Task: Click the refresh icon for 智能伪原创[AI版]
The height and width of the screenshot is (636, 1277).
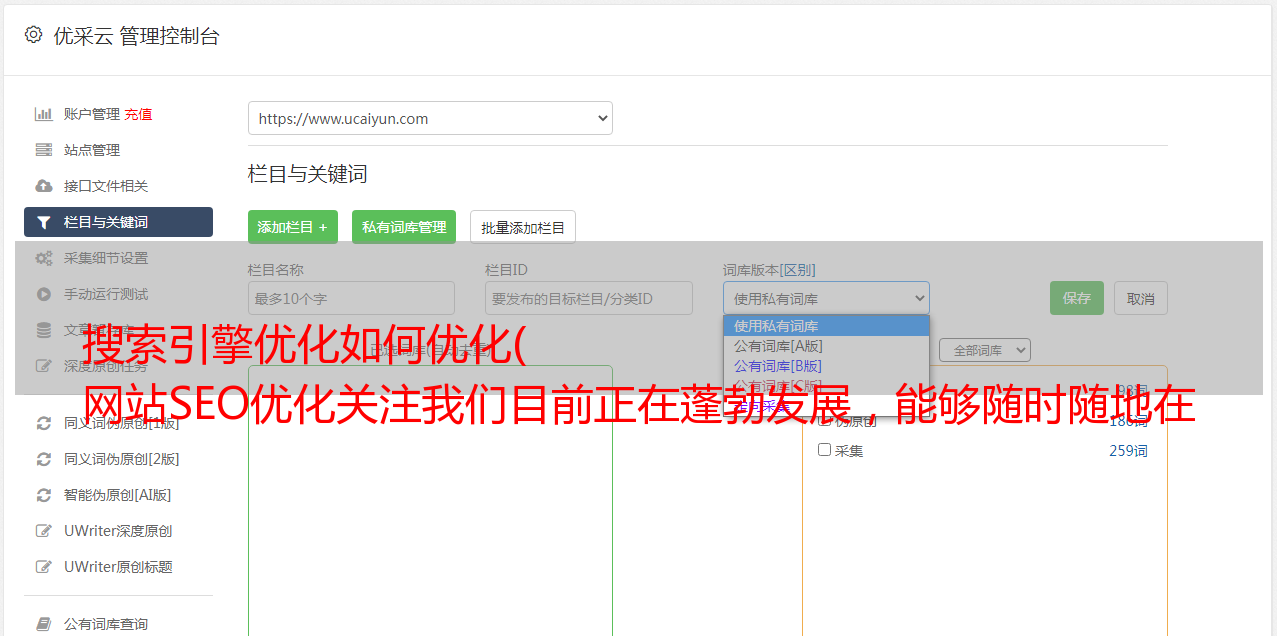Action: pyautogui.click(x=44, y=495)
